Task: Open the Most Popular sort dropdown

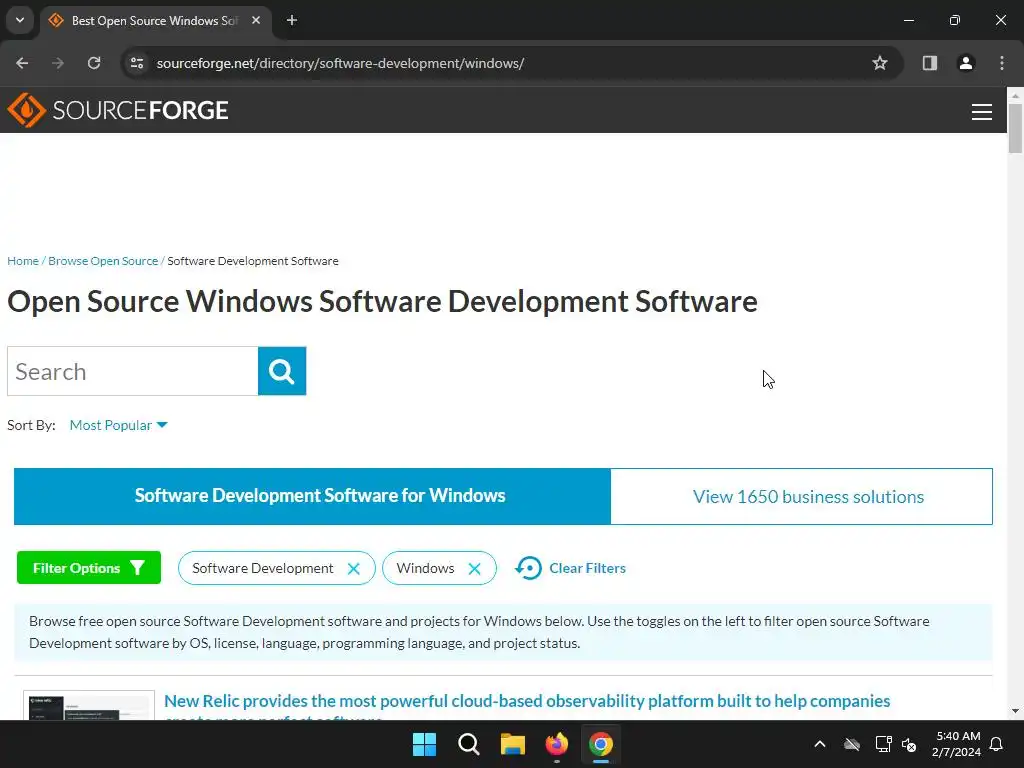Action: coord(118,425)
